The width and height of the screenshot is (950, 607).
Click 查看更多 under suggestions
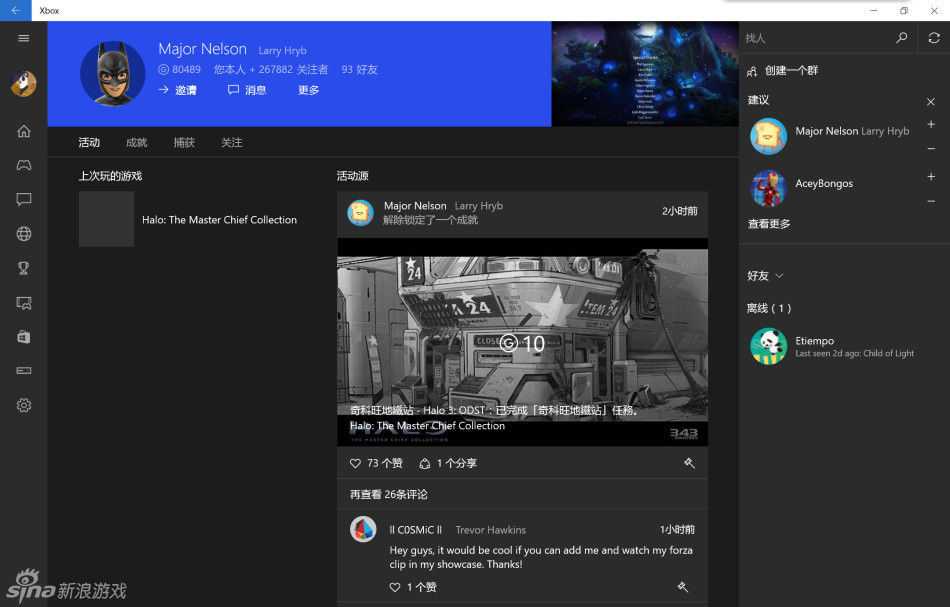point(769,224)
